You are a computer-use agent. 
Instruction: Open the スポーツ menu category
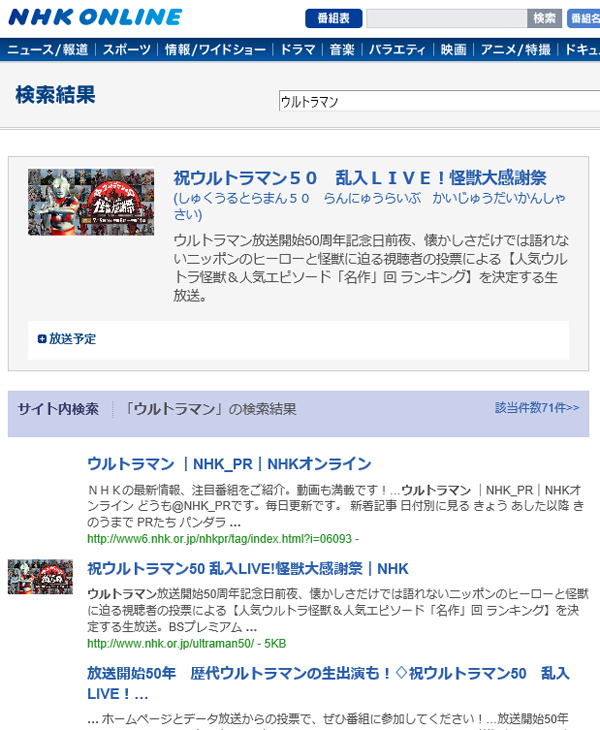(127, 50)
